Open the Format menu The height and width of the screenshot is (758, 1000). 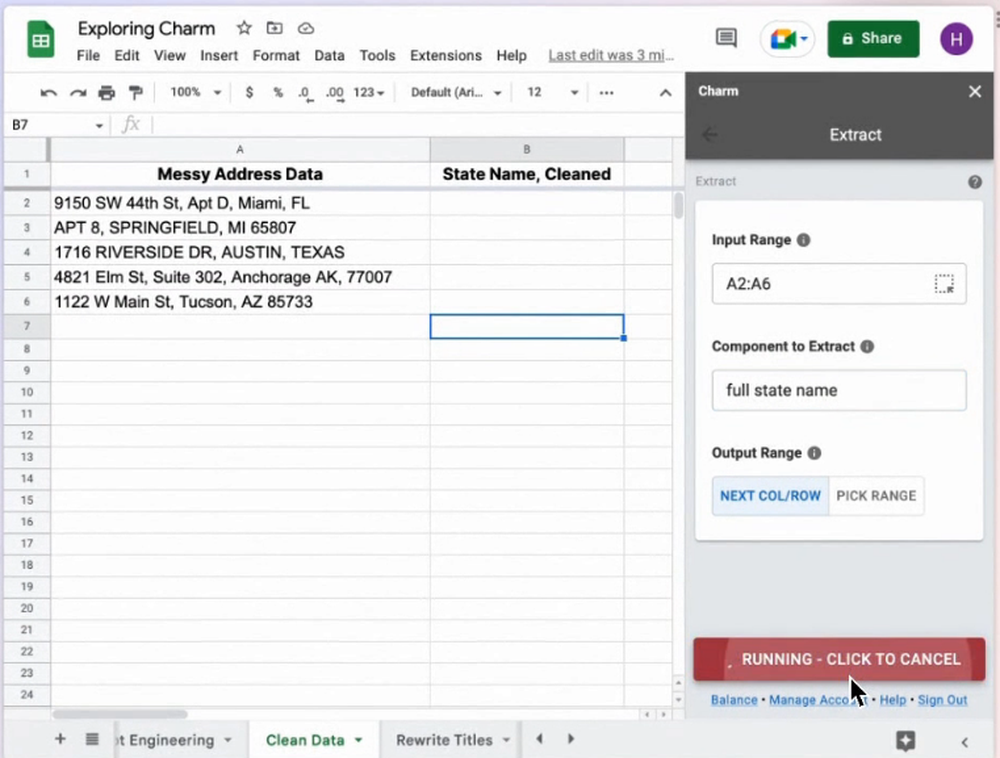pos(276,56)
